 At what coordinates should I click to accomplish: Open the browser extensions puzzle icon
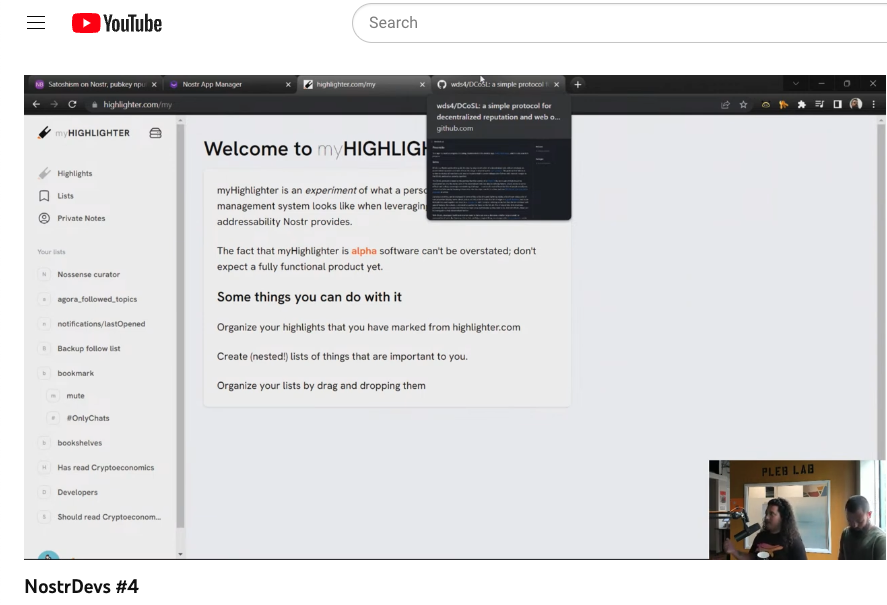click(x=801, y=104)
